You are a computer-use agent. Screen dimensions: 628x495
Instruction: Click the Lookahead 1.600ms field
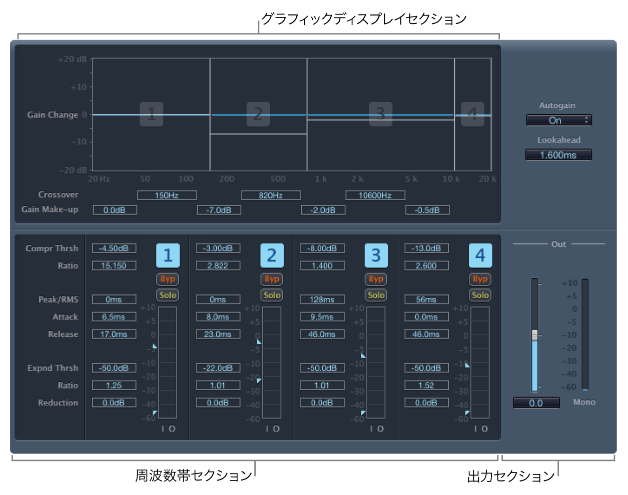(558, 155)
